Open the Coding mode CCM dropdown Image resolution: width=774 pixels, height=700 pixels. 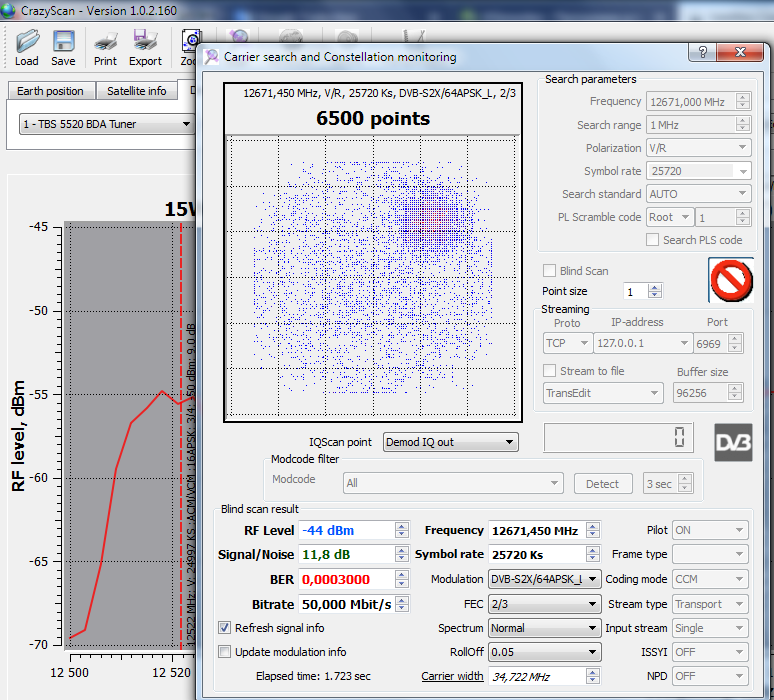point(710,579)
